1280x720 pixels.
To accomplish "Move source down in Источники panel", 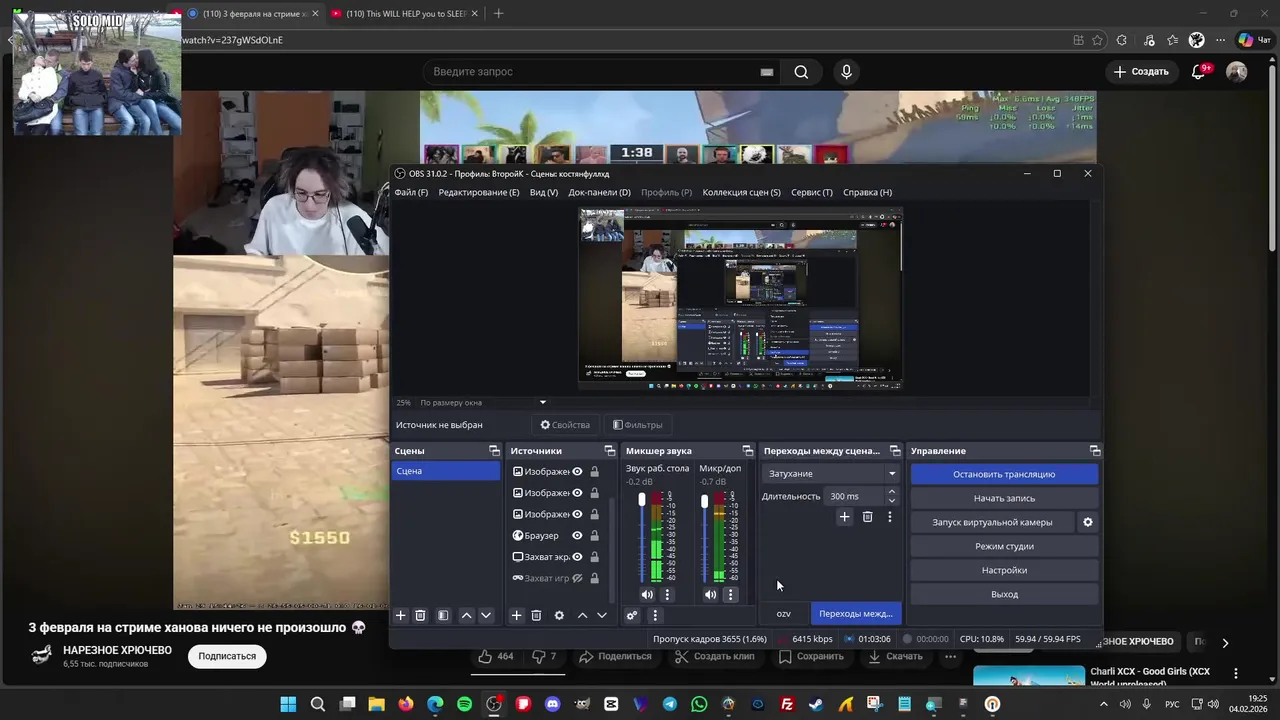I will (x=602, y=615).
